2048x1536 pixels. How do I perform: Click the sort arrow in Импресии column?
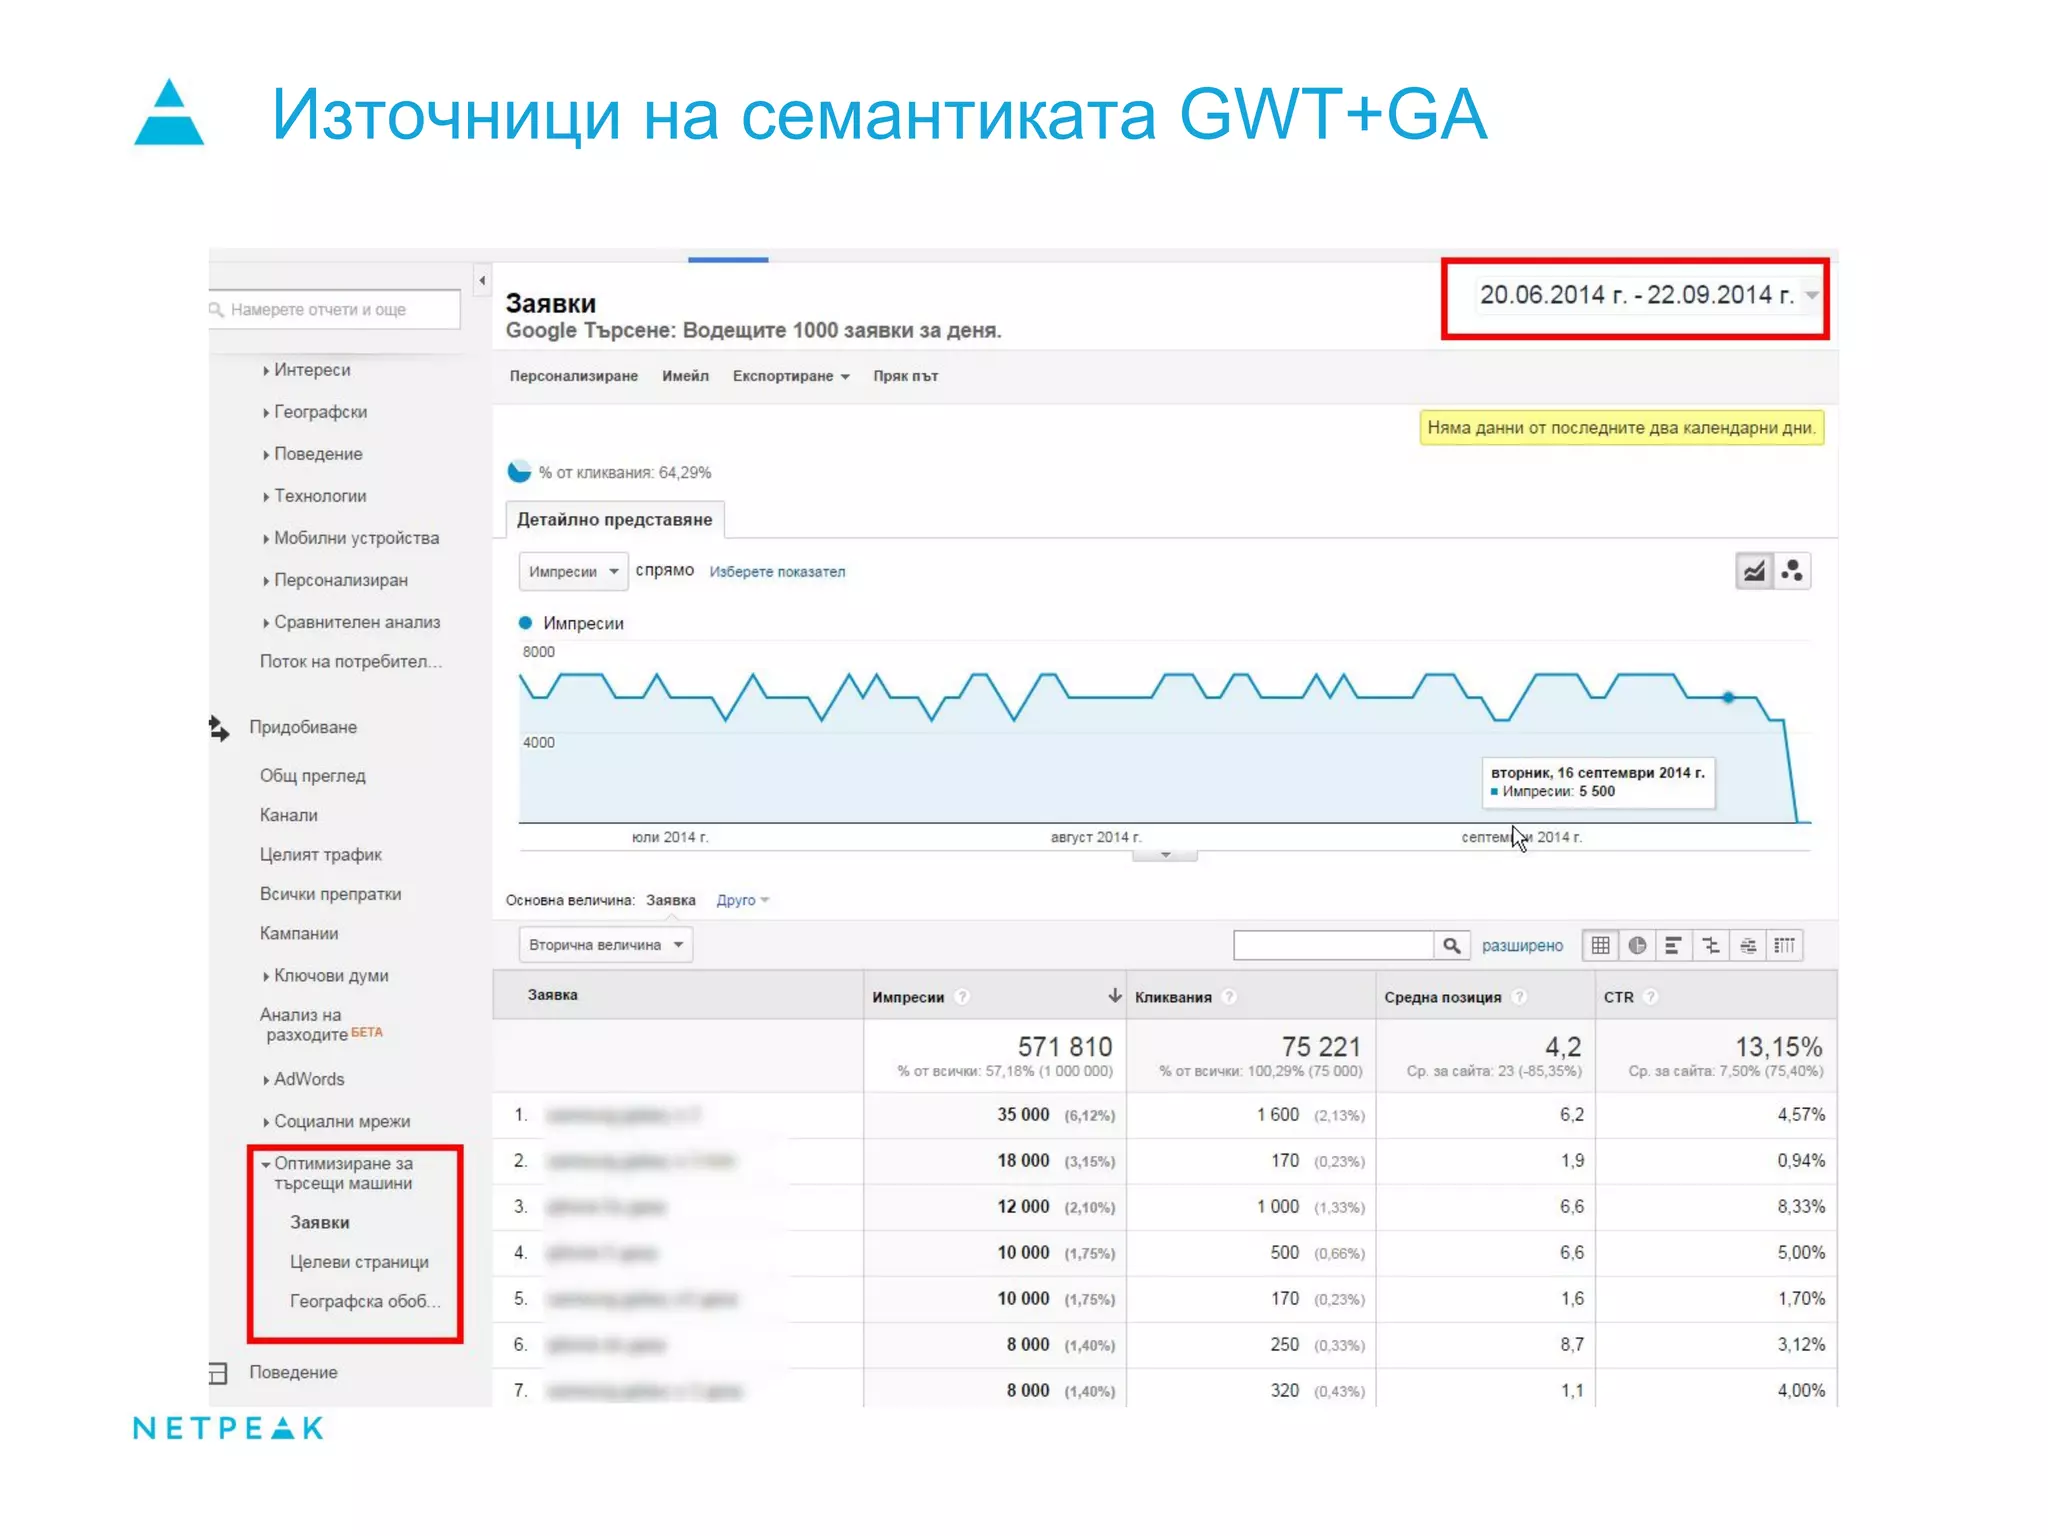(x=1114, y=995)
